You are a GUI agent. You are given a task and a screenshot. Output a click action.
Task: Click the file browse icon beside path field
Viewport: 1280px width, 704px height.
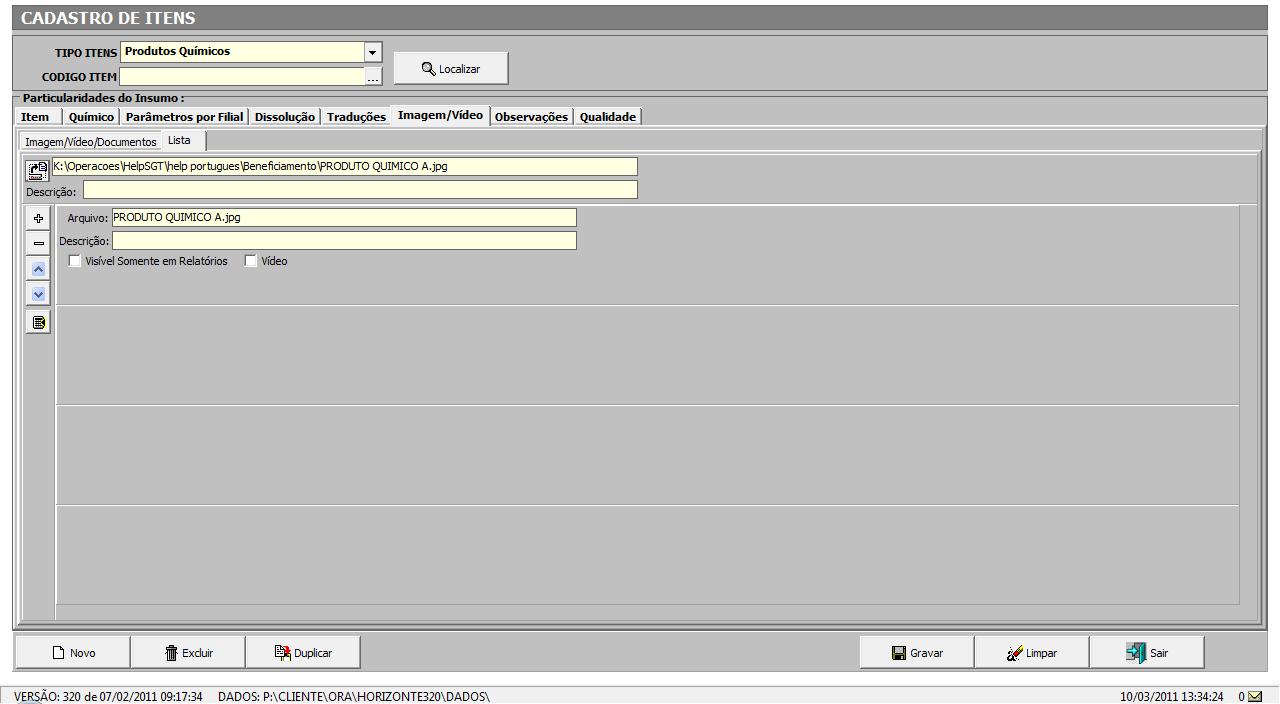[37, 169]
